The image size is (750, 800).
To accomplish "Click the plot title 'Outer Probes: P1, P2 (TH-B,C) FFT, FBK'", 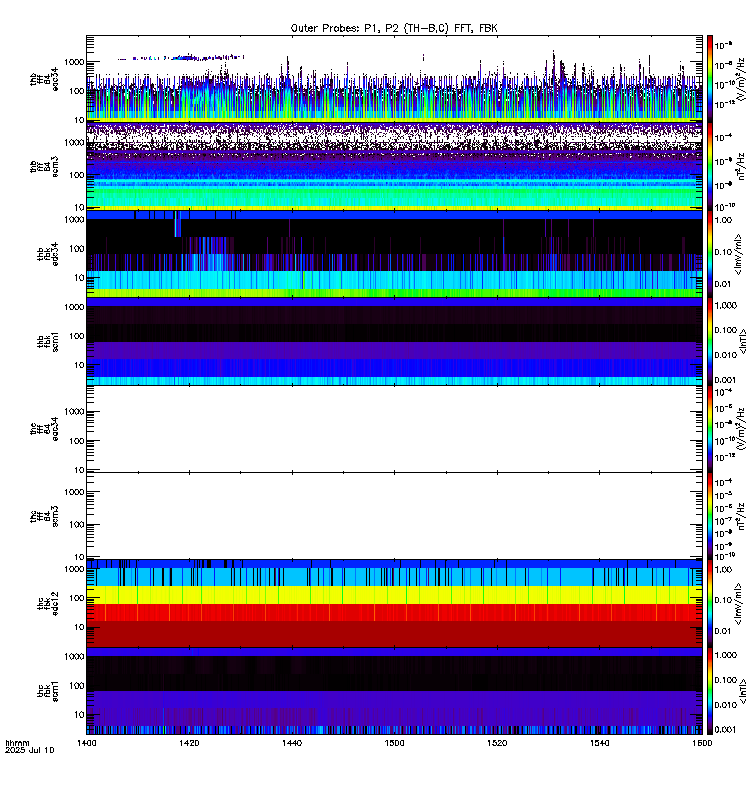I will pyautogui.click(x=394, y=28).
